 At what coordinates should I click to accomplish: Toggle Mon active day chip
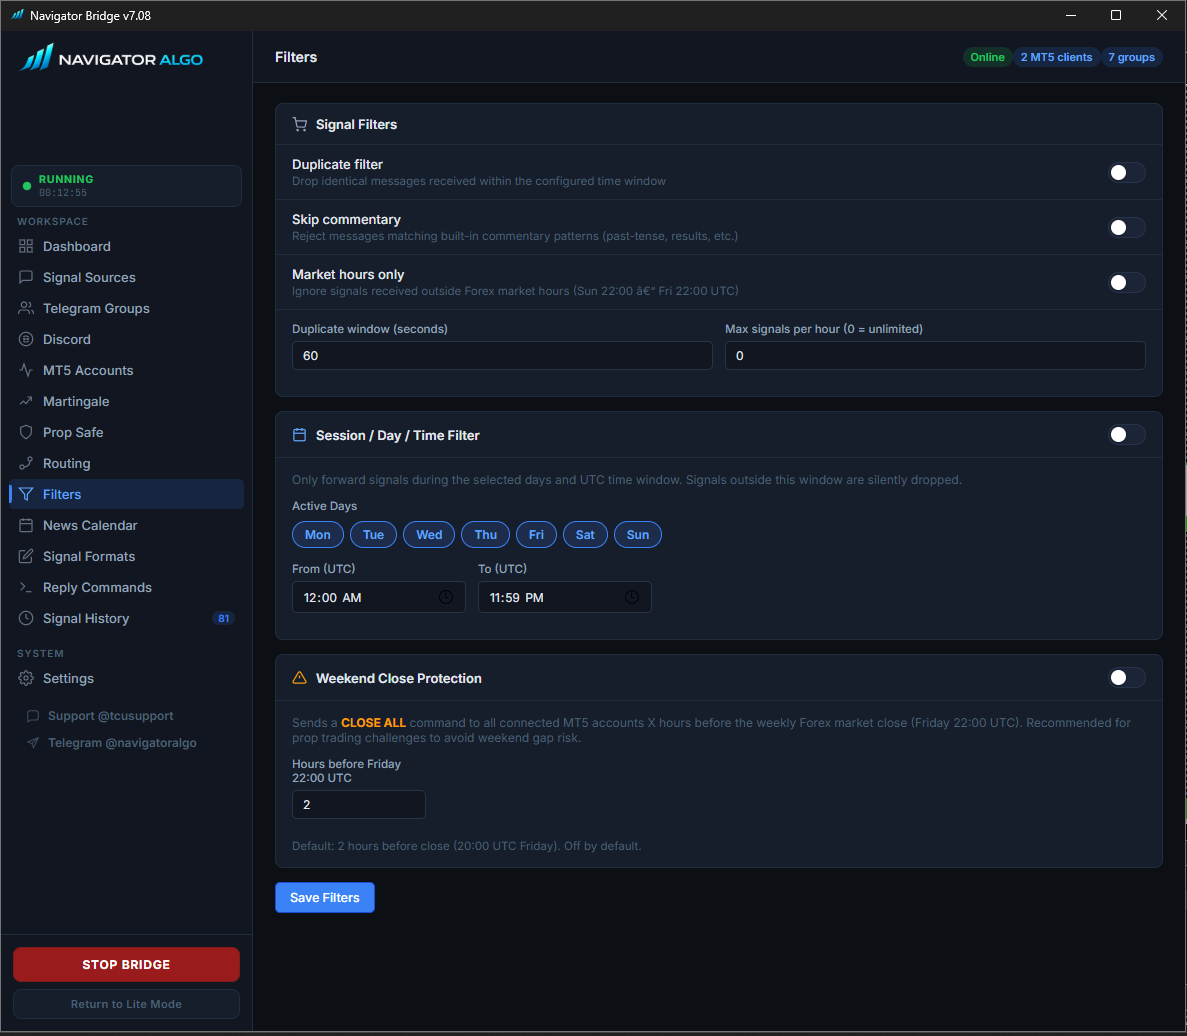(x=318, y=535)
